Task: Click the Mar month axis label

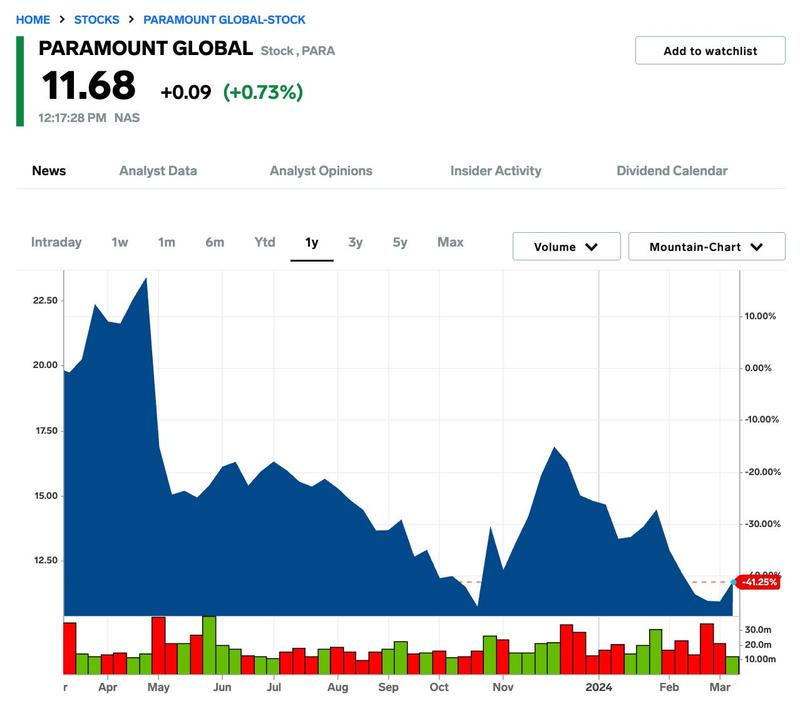Action: point(720,688)
